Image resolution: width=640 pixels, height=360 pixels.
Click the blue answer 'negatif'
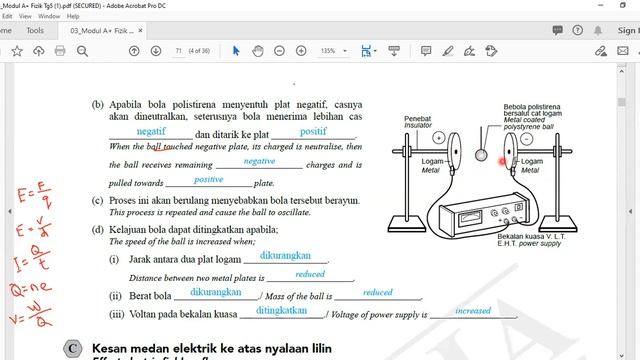(151, 131)
